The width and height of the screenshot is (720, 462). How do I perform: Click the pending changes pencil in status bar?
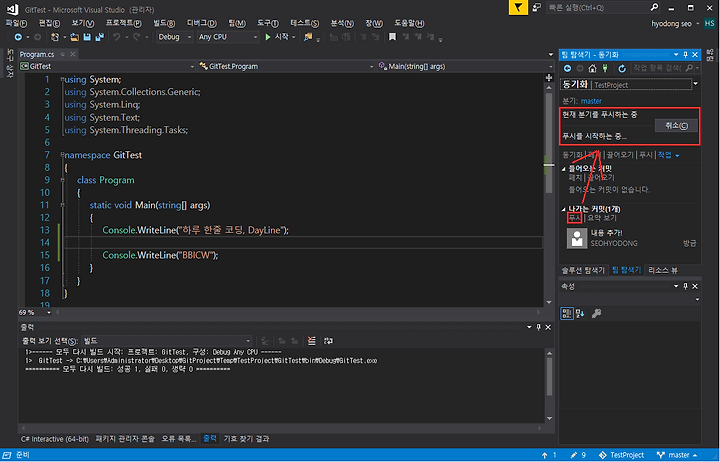[x=578, y=455]
